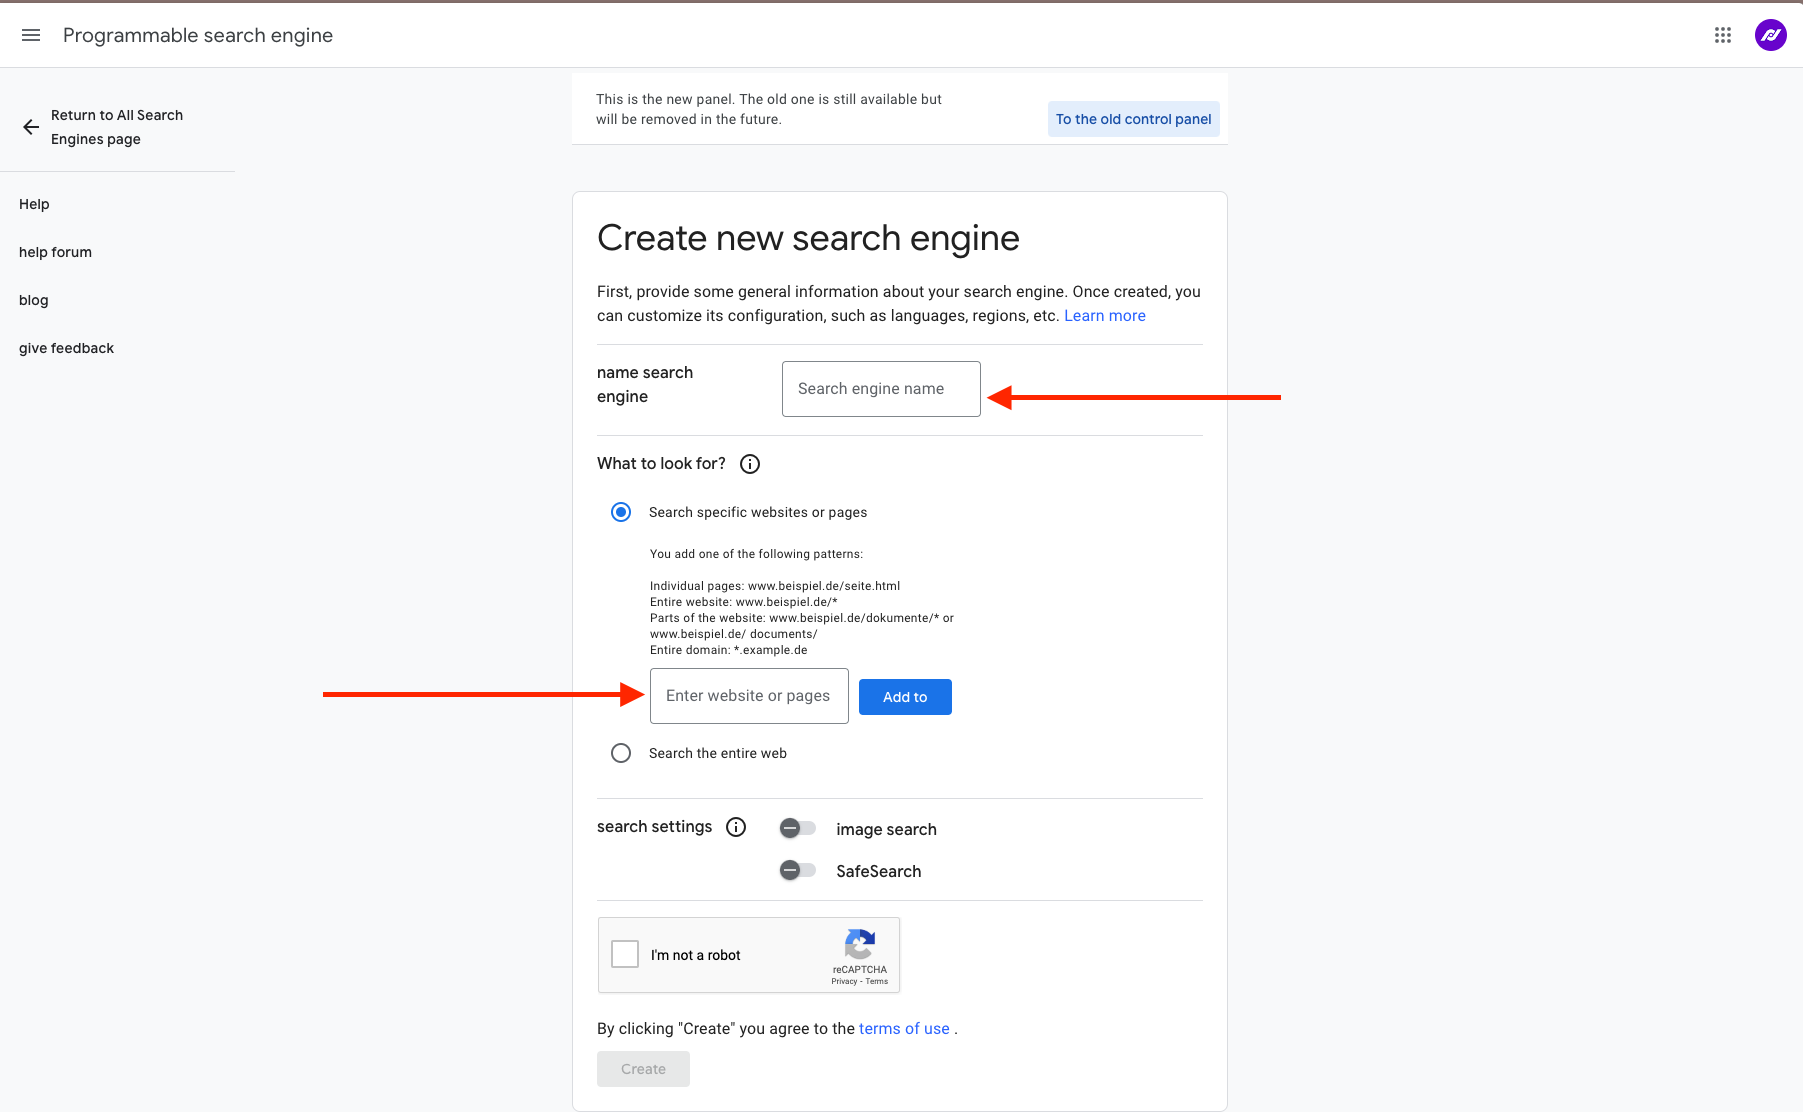Image resolution: width=1803 pixels, height=1112 pixels.
Task: Click To the old control panel button
Action: point(1133,119)
